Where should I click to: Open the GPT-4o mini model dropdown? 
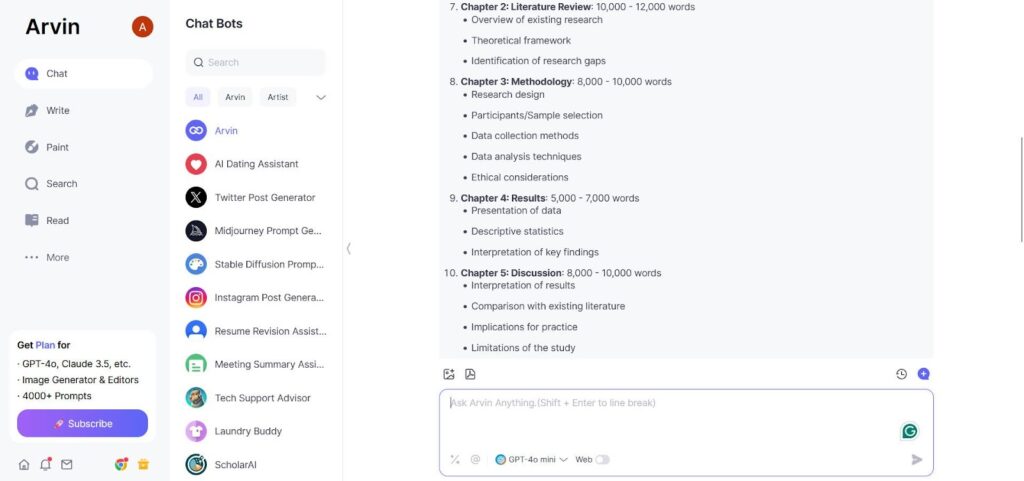tap(531, 459)
